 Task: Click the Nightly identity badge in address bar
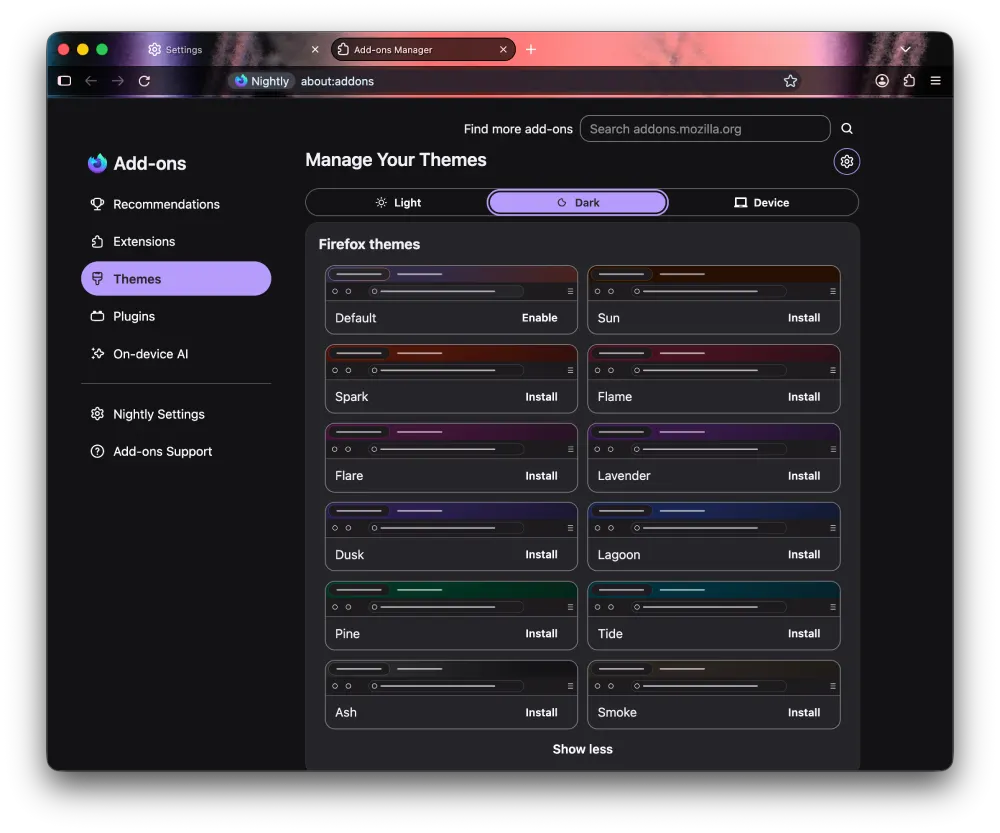coord(262,81)
